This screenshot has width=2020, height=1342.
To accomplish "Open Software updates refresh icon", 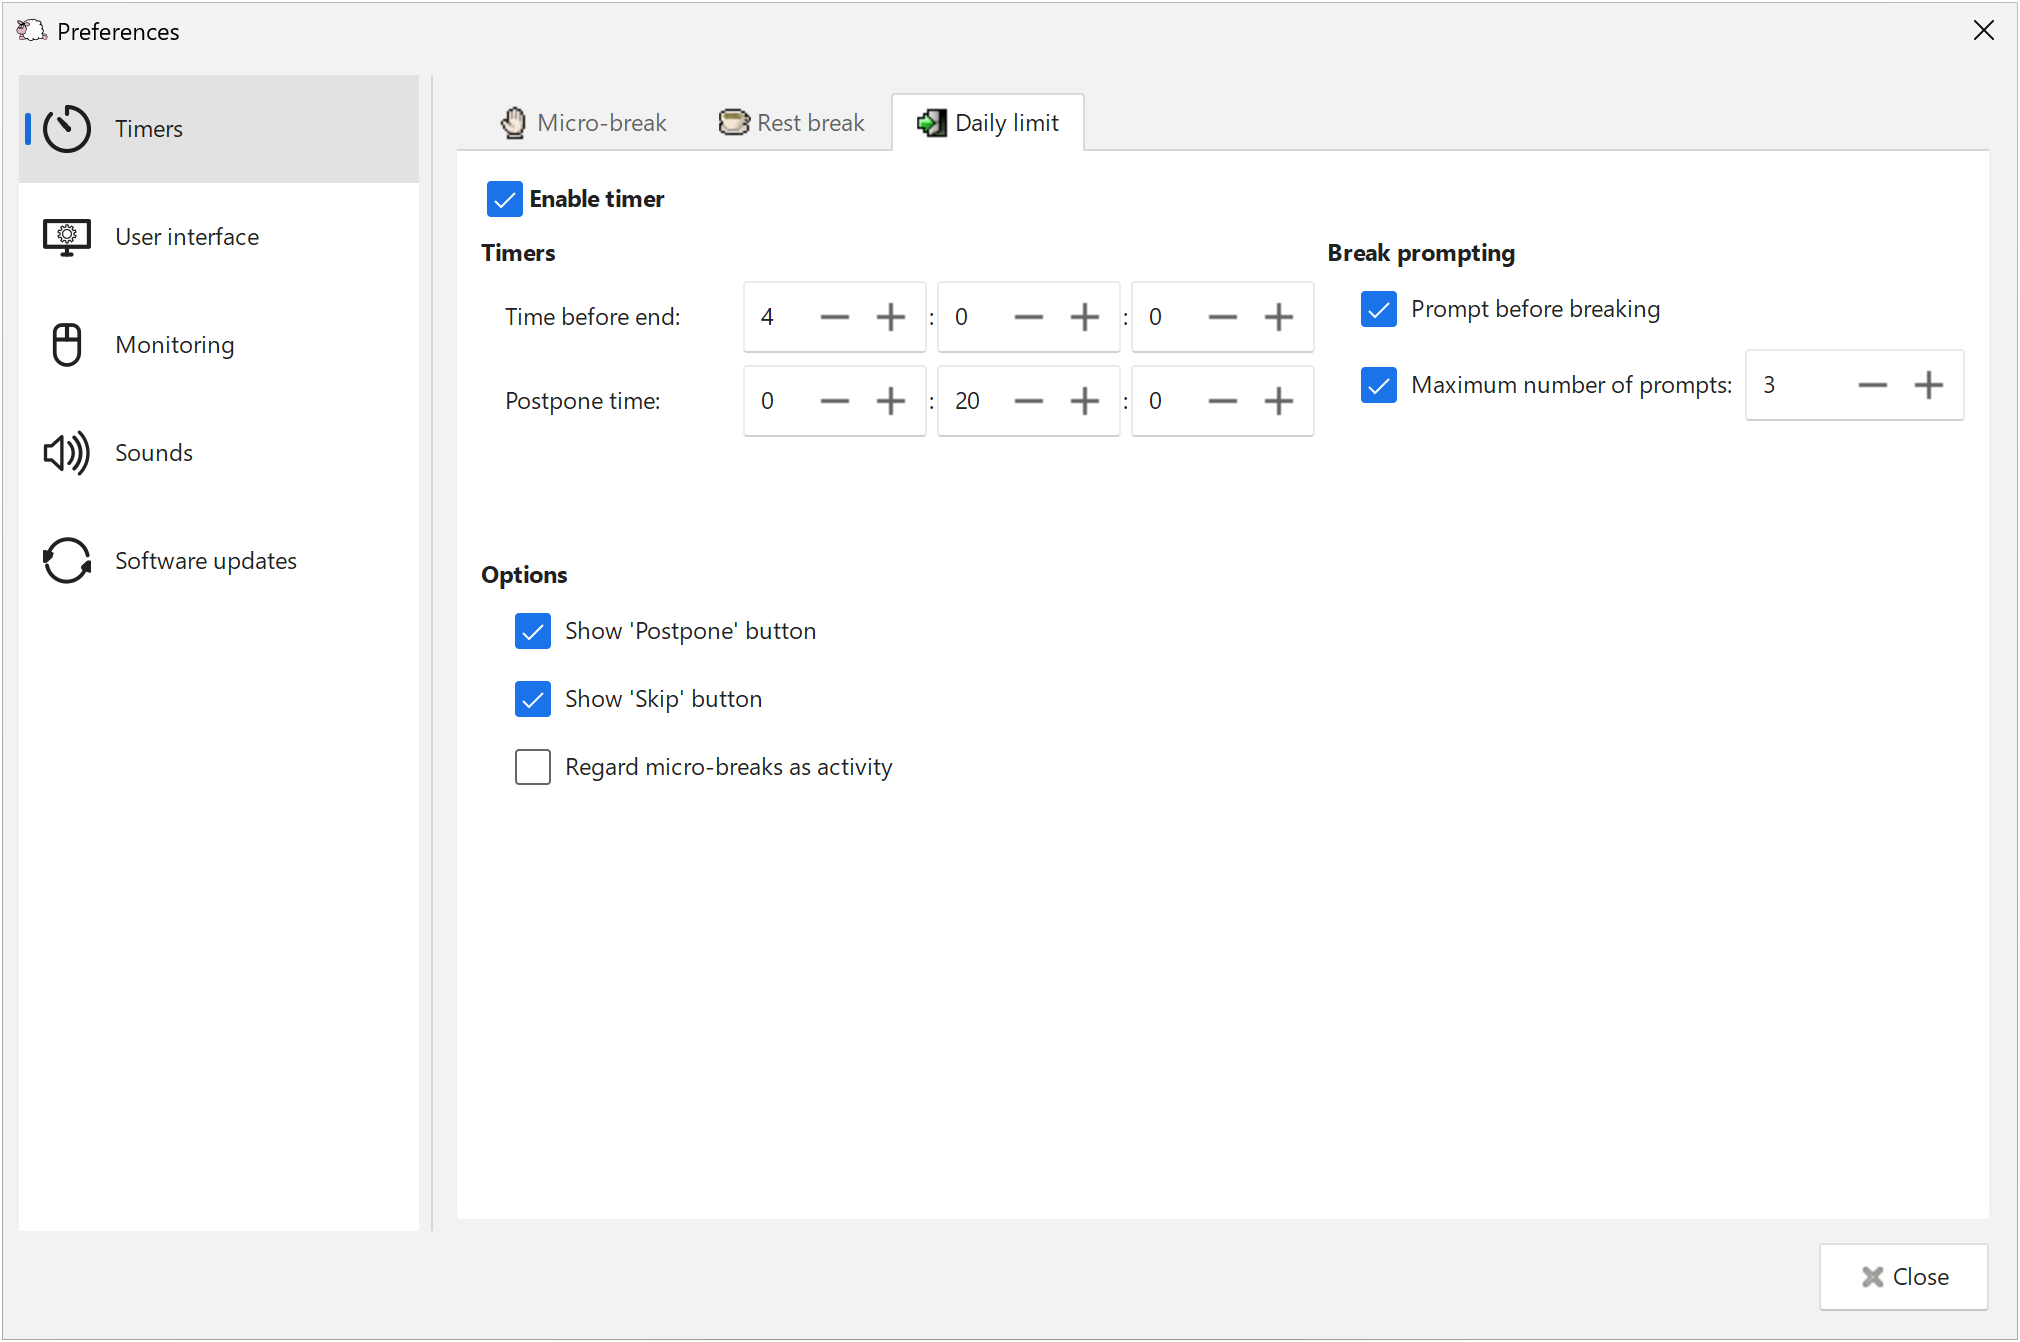I will 67,561.
